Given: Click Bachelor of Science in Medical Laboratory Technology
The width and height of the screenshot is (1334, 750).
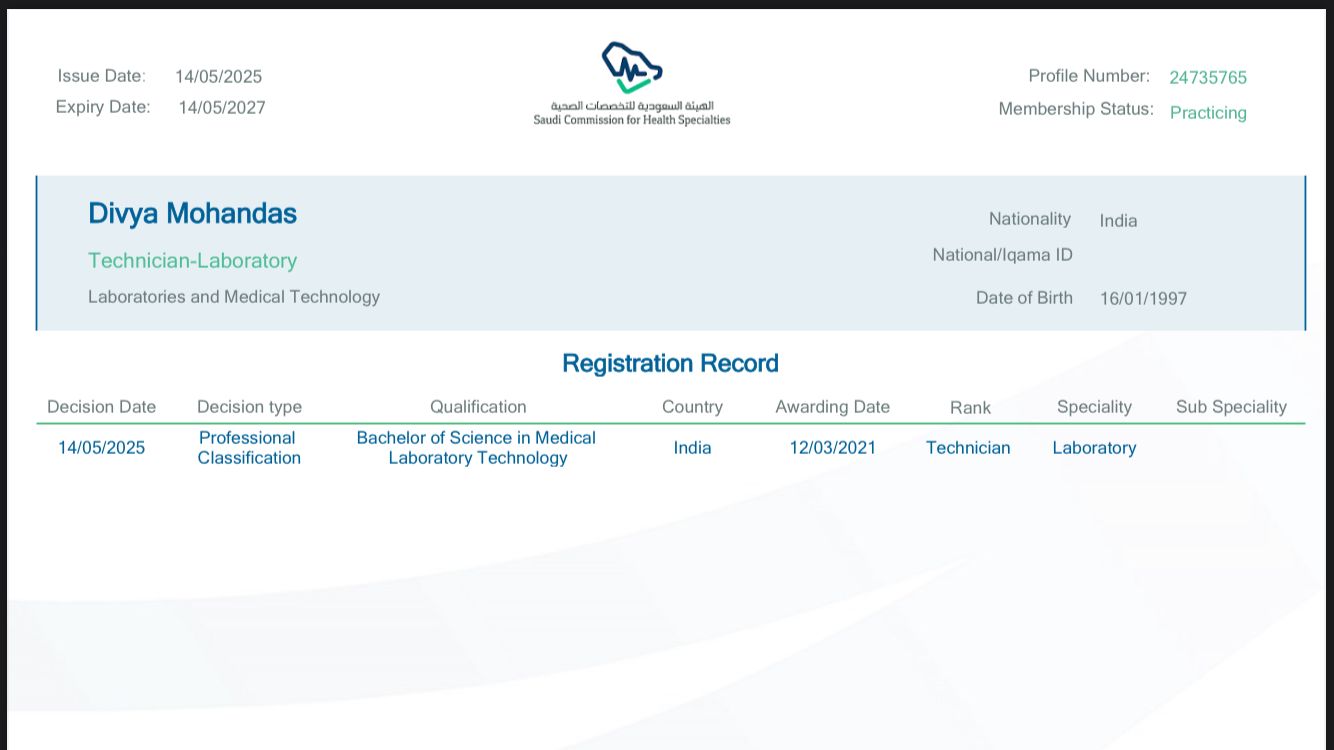Looking at the screenshot, I should (x=476, y=448).
